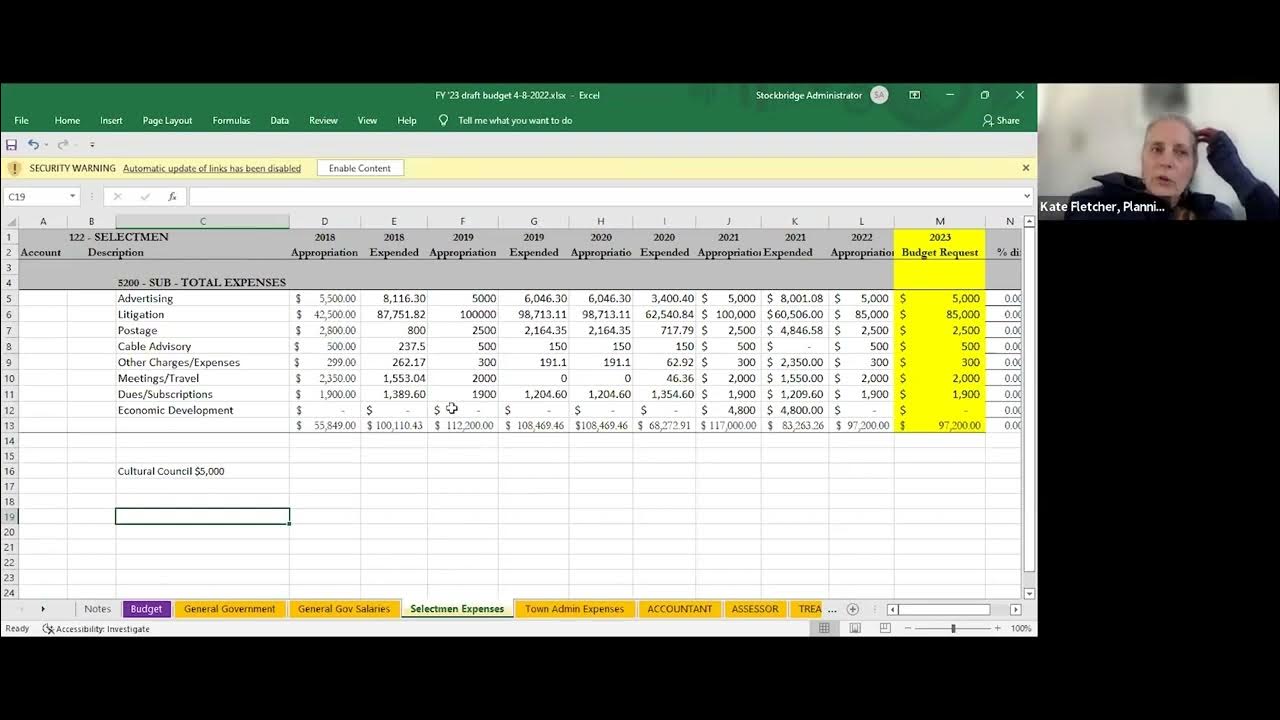Switch to the Home ribbon tab
1280x720 pixels.
67,120
